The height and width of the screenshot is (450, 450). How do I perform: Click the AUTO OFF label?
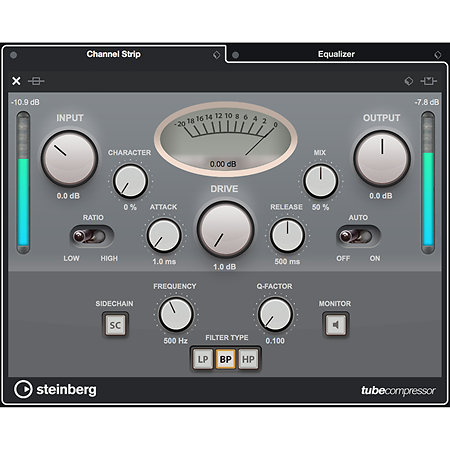pyautogui.click(x=343, y=258)
